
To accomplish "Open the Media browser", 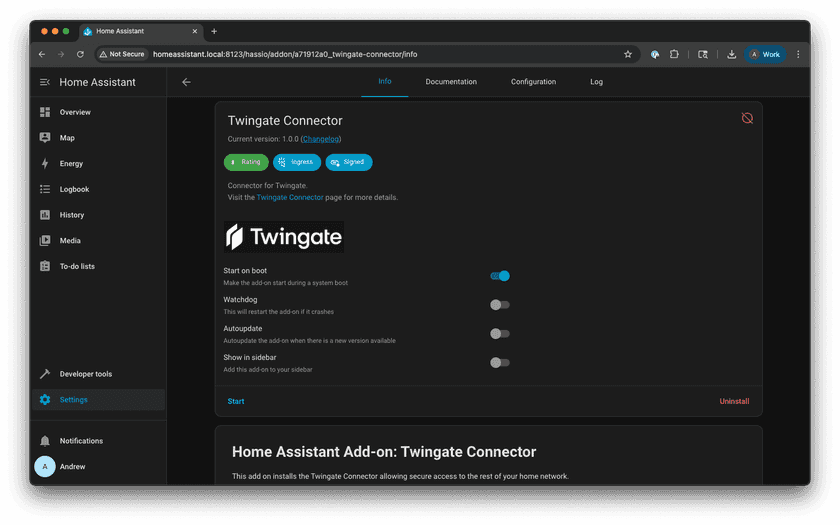I will point(70,241).
